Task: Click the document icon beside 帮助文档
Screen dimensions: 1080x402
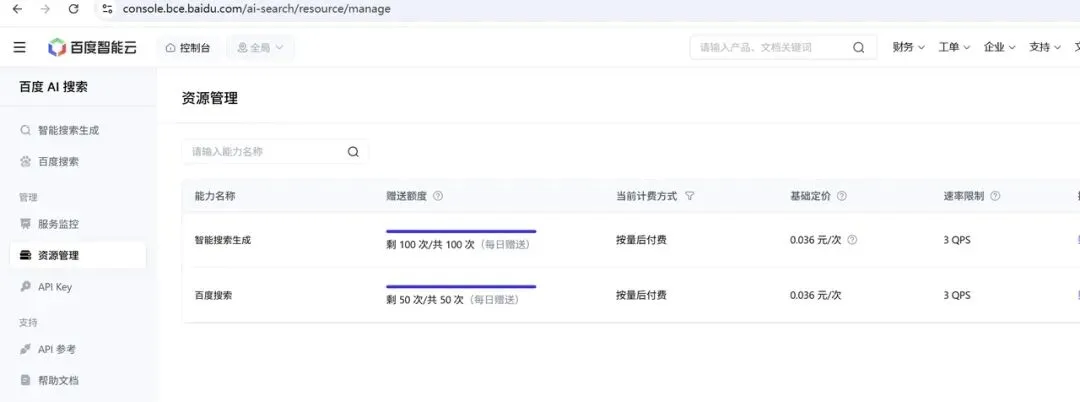Action: pos(25,380)
